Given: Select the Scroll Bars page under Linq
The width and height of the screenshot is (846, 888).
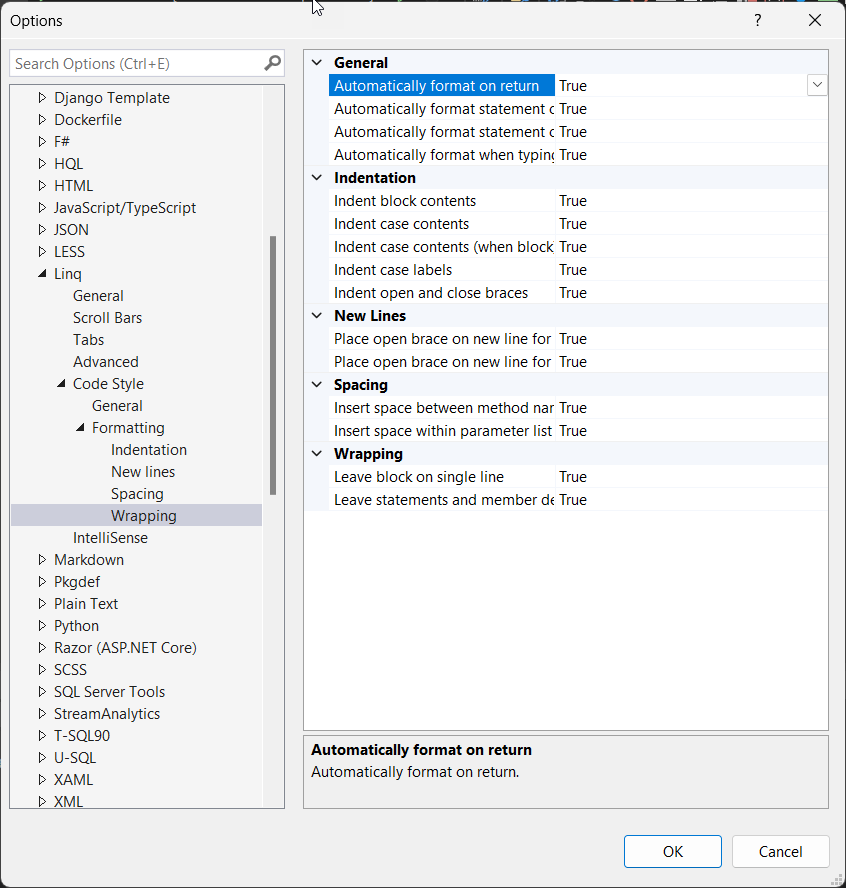Looking at the screenshot, I should pos(107,317).
